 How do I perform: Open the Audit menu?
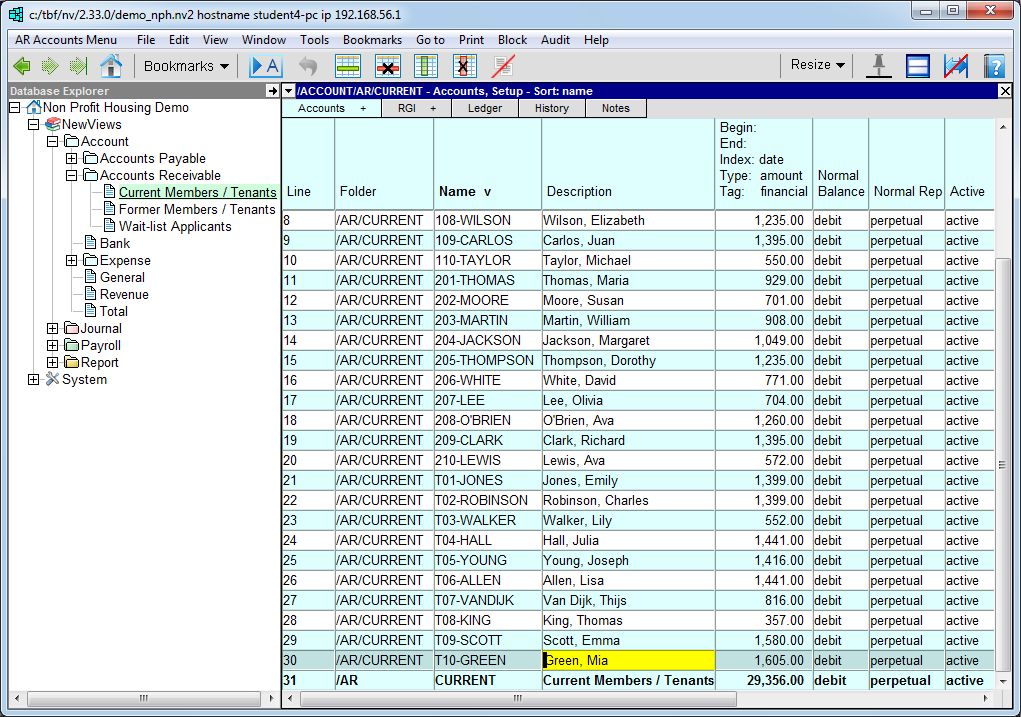point(555,40)
